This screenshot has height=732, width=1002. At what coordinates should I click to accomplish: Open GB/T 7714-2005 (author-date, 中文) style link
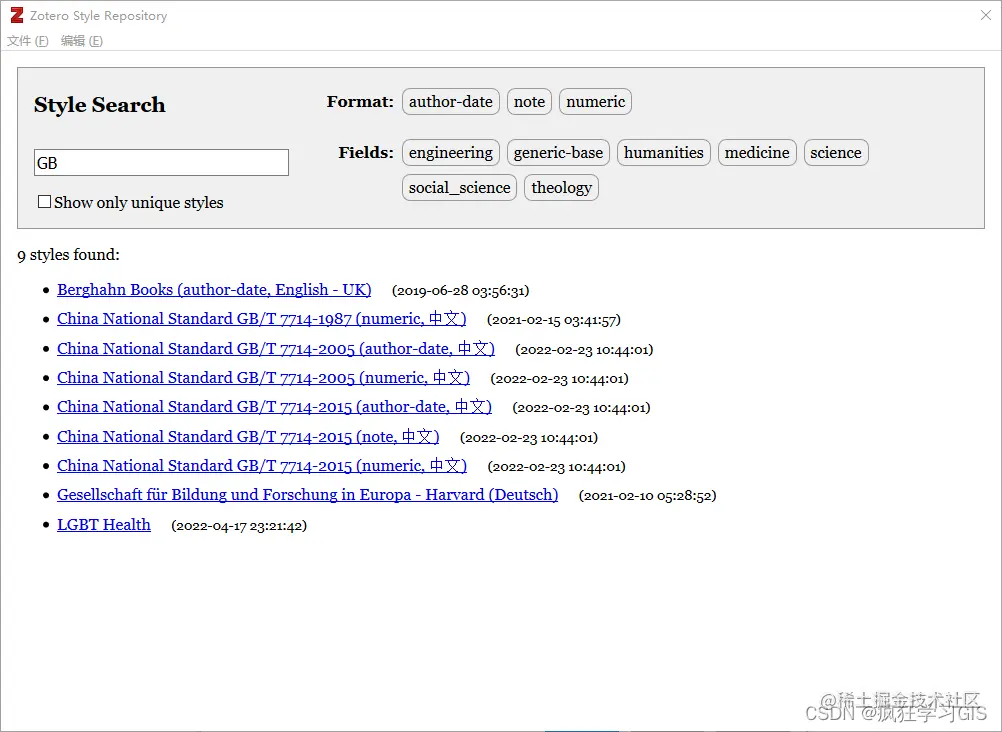tap(276, 348)
